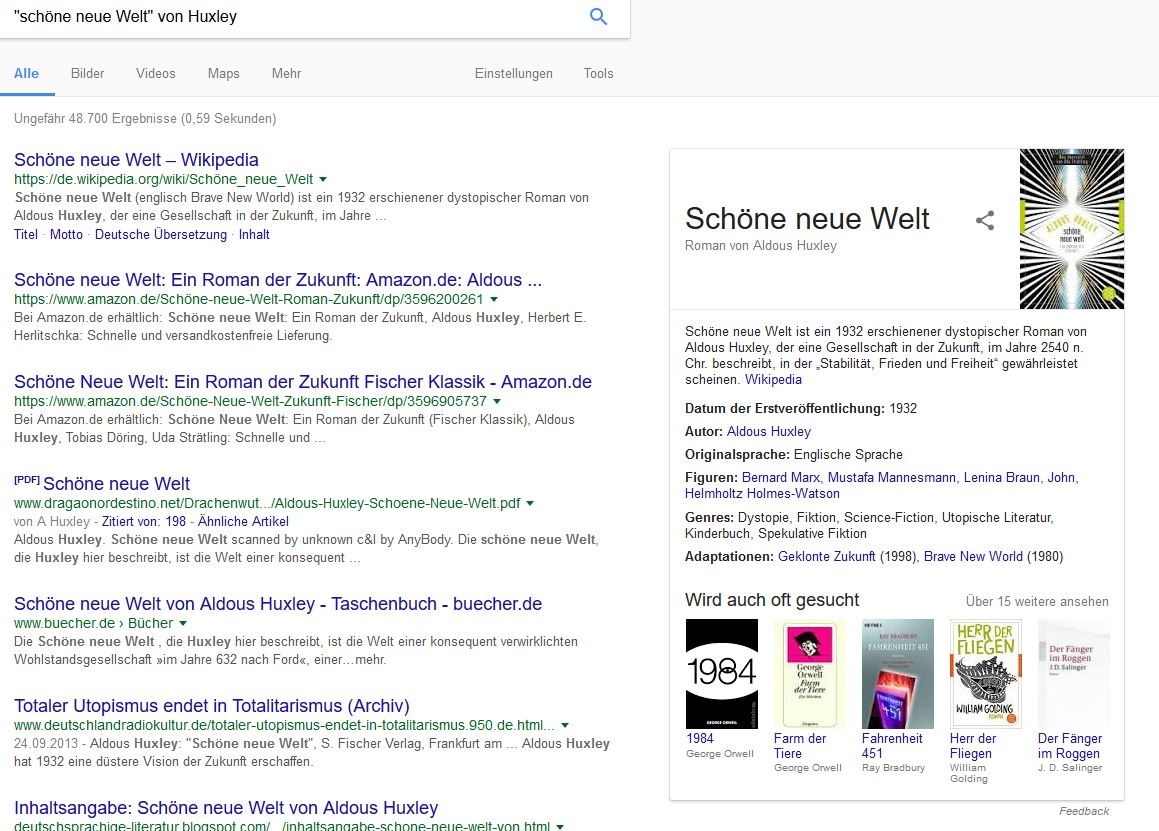Screen dimensions: 1159x831
Task: Click into the search query input field
Action: (x=290, y=17)
